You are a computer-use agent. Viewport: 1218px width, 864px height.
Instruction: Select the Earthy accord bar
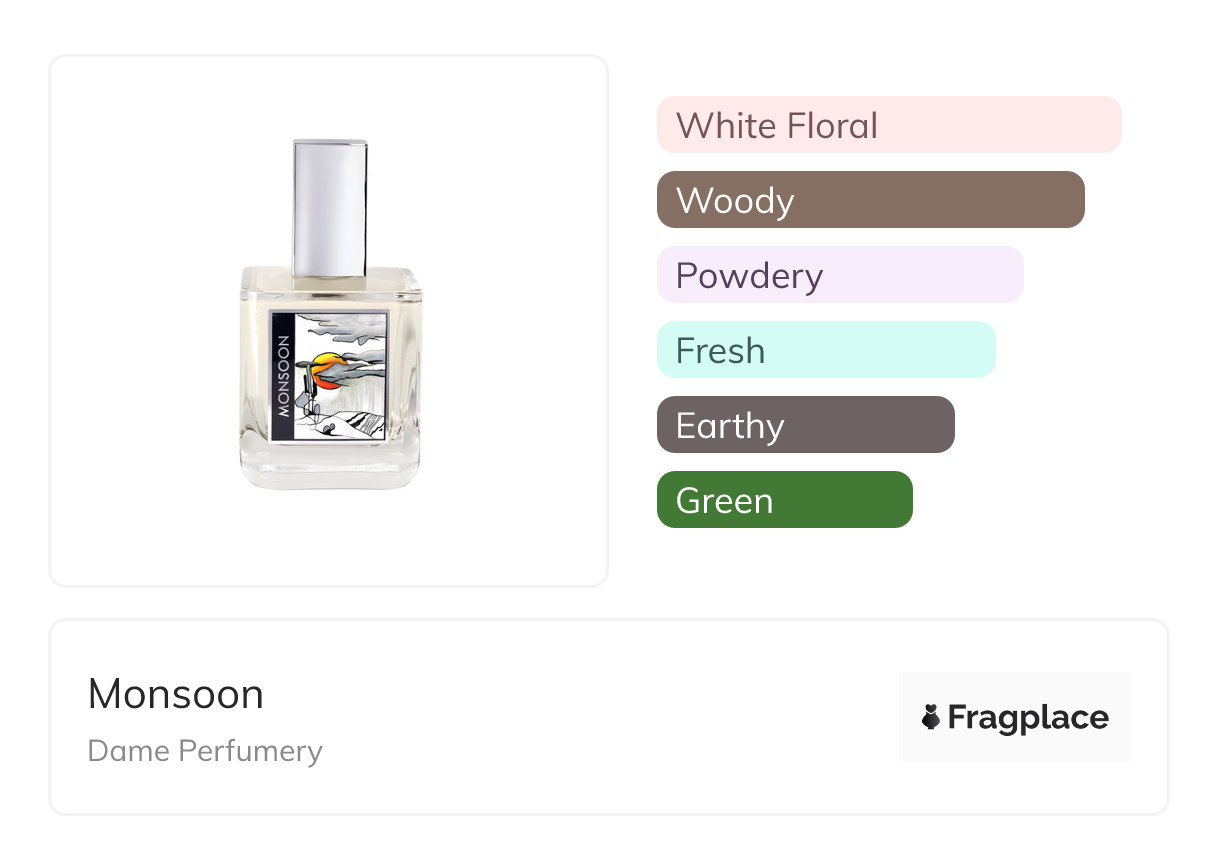[x=805, y=425]
